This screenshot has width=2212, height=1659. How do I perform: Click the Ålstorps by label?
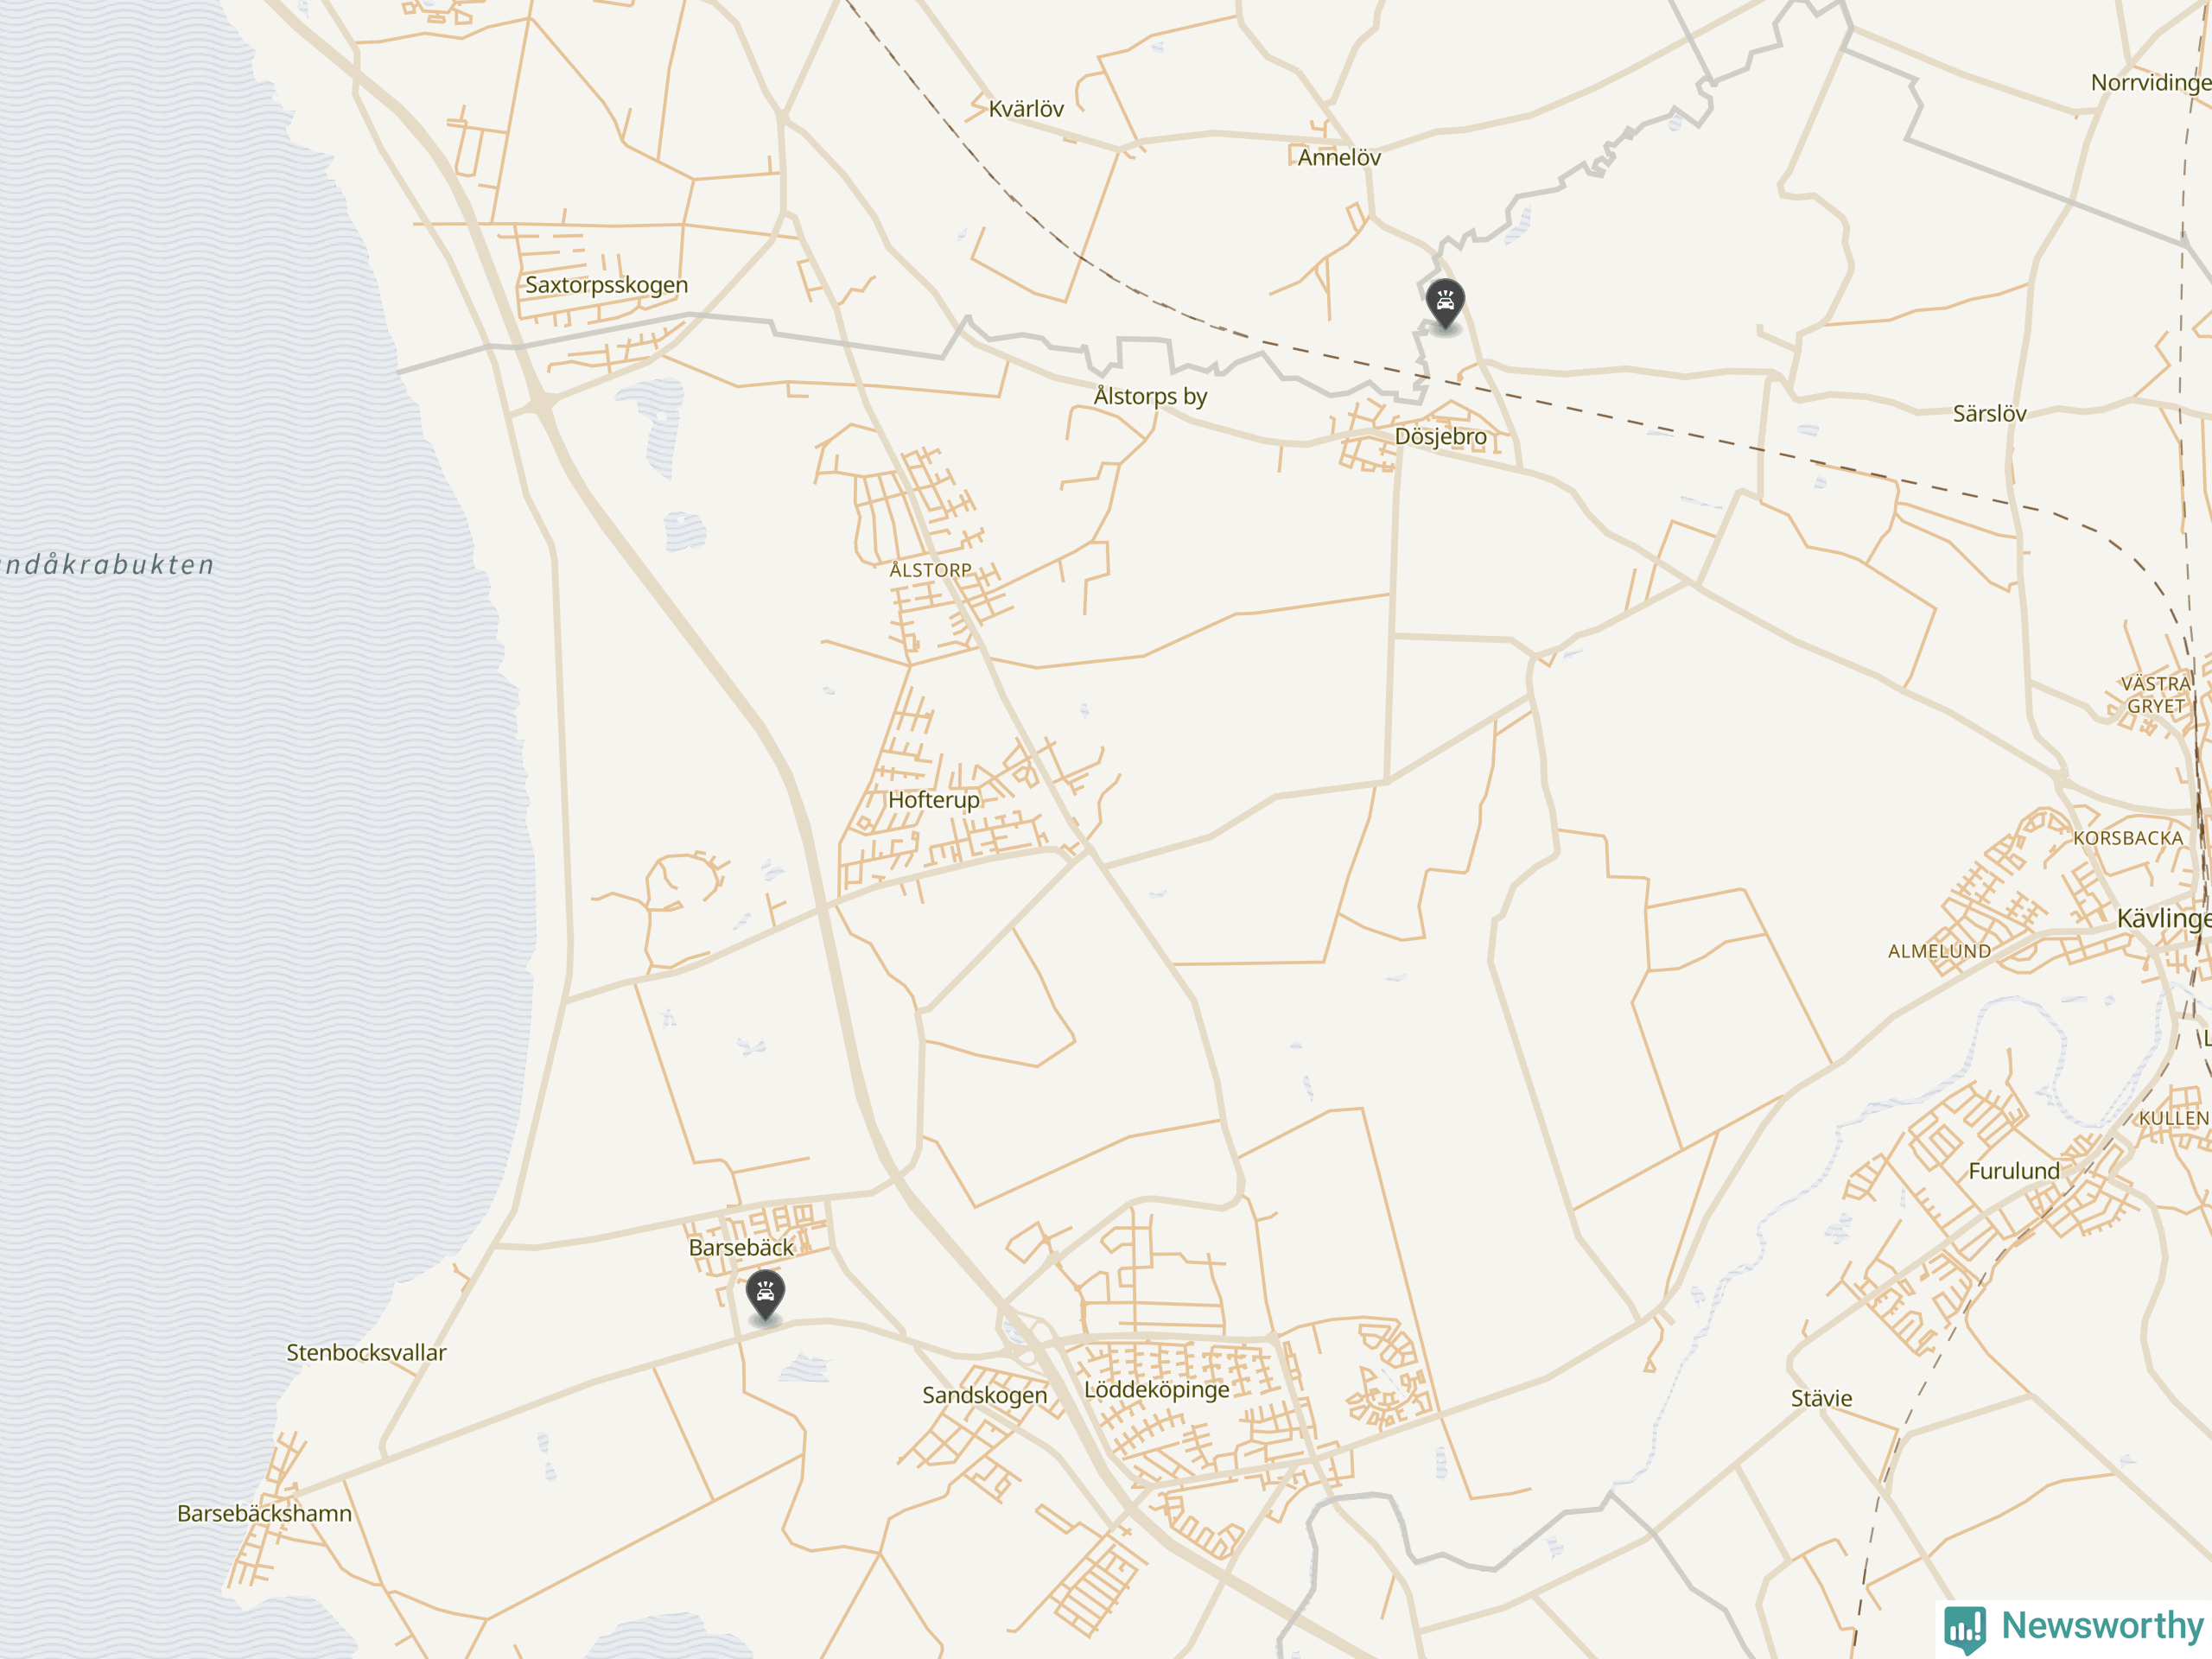pos(1150,396)
